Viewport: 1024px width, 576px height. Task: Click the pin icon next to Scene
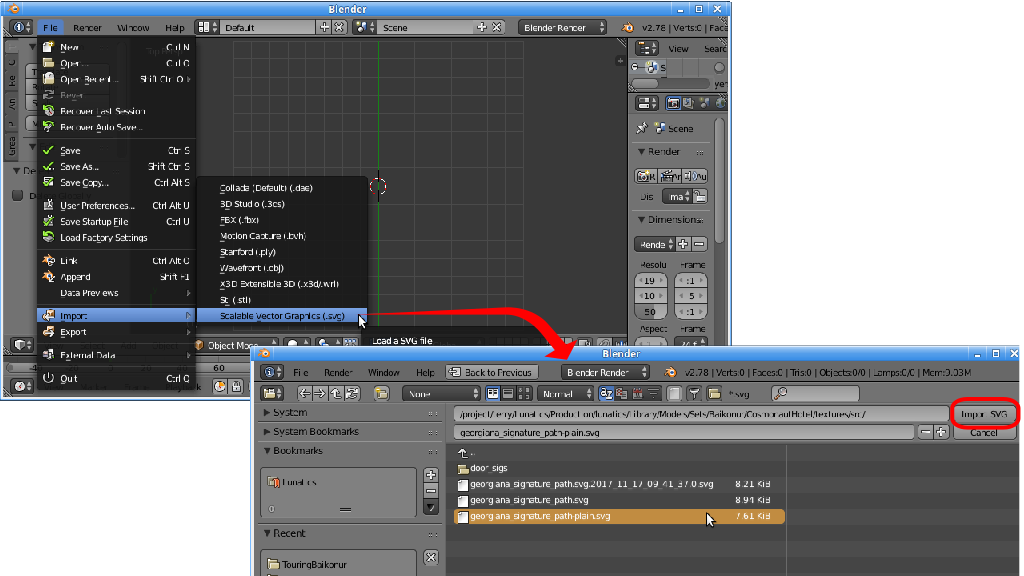(642, 128)
